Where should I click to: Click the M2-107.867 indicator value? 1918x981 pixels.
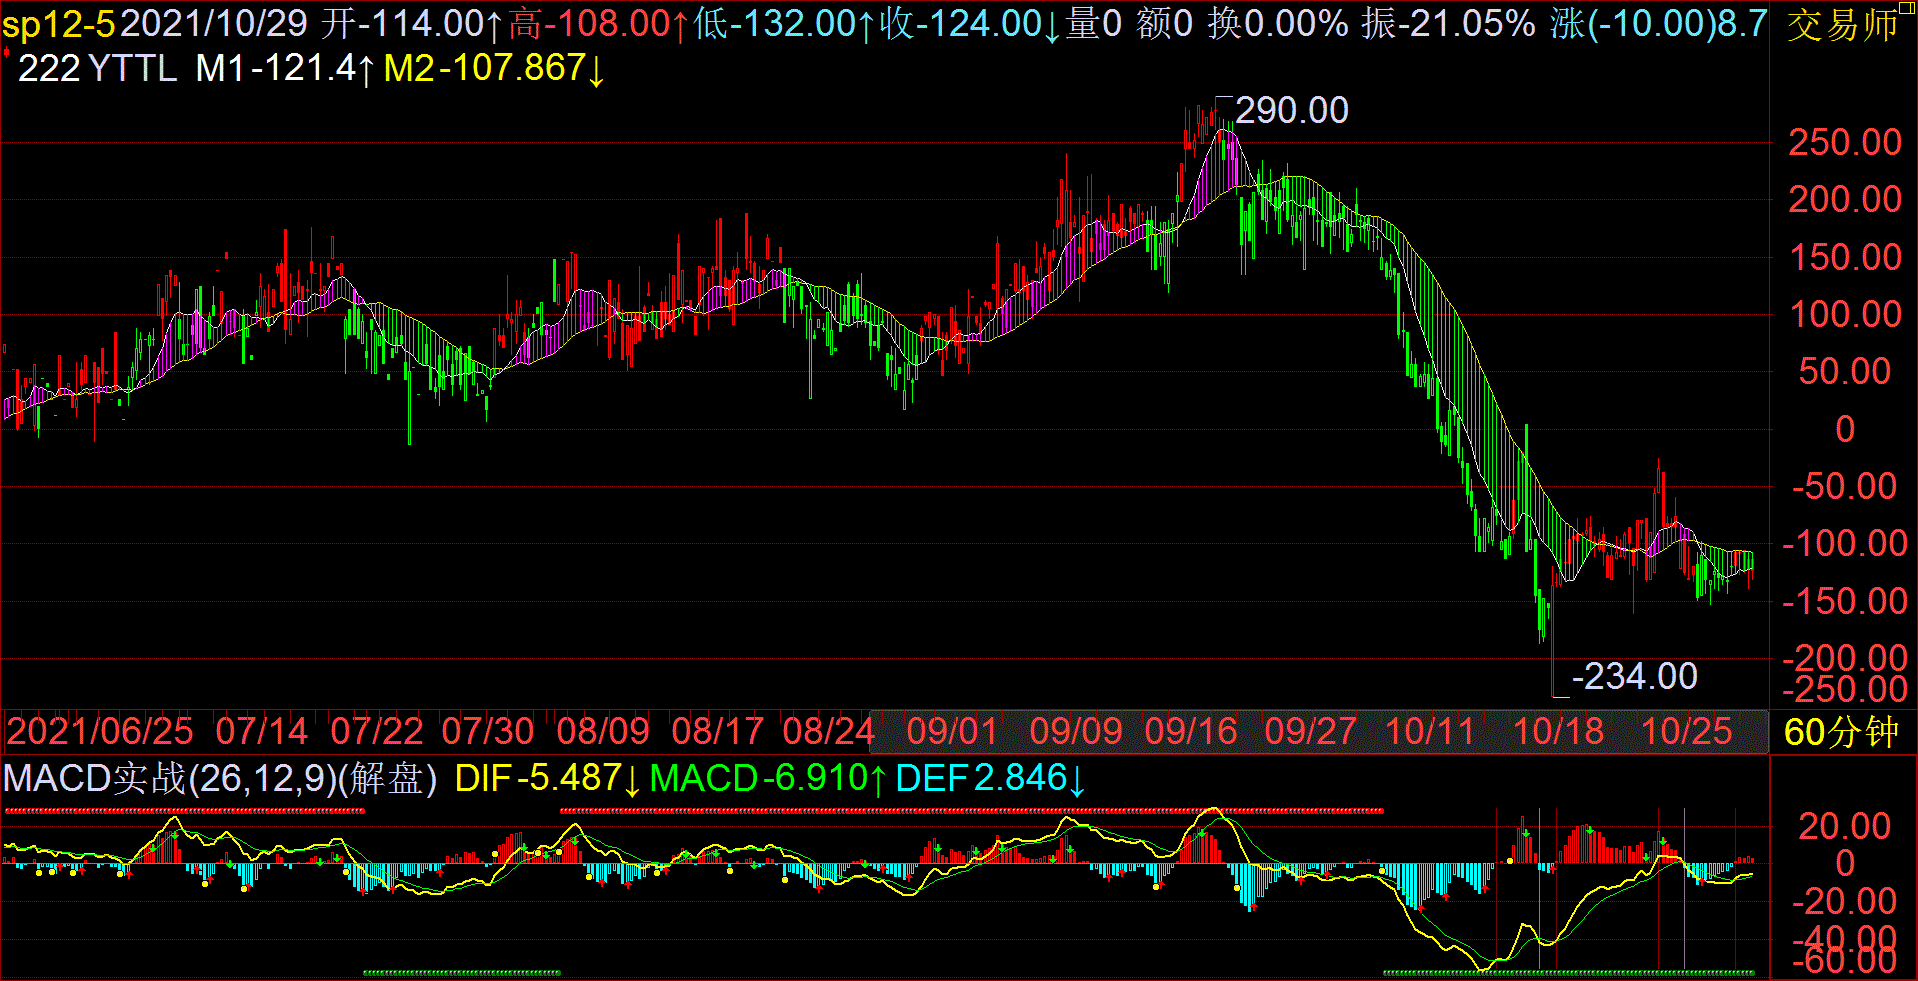click(495, 68)
